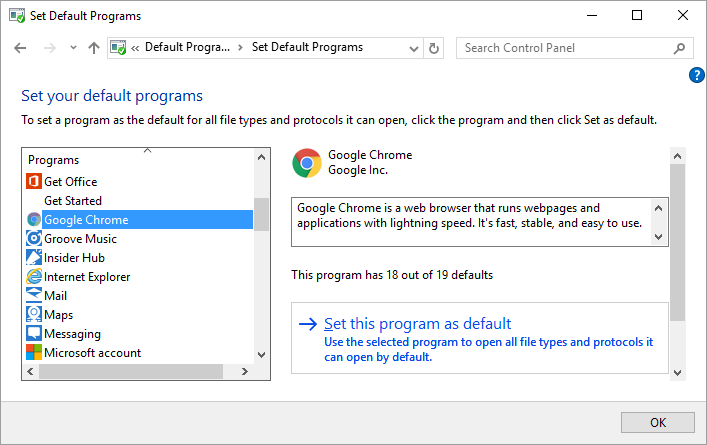This screenshot has height=445, width=707.
Task: Click the programs list scroll up arrow
Action: 262,157
